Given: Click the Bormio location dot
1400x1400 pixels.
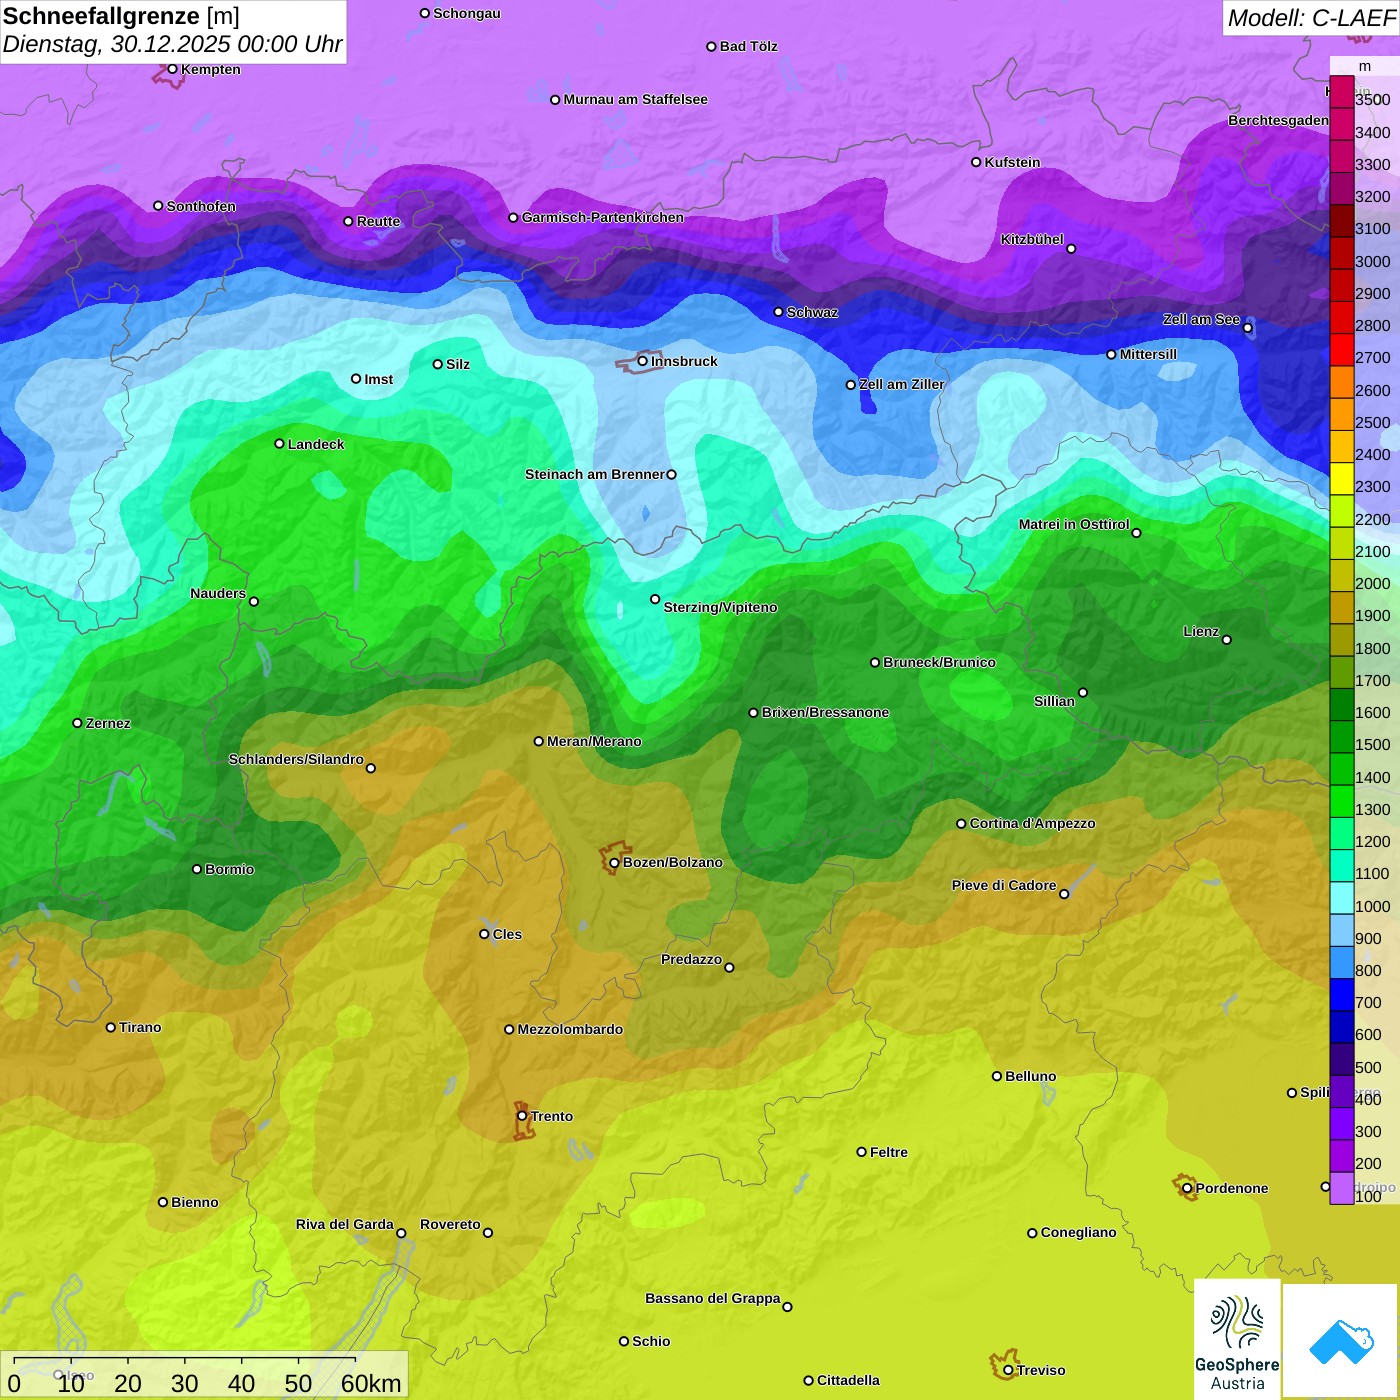Looking at the screenshot, I should click(x=197, y=869).
